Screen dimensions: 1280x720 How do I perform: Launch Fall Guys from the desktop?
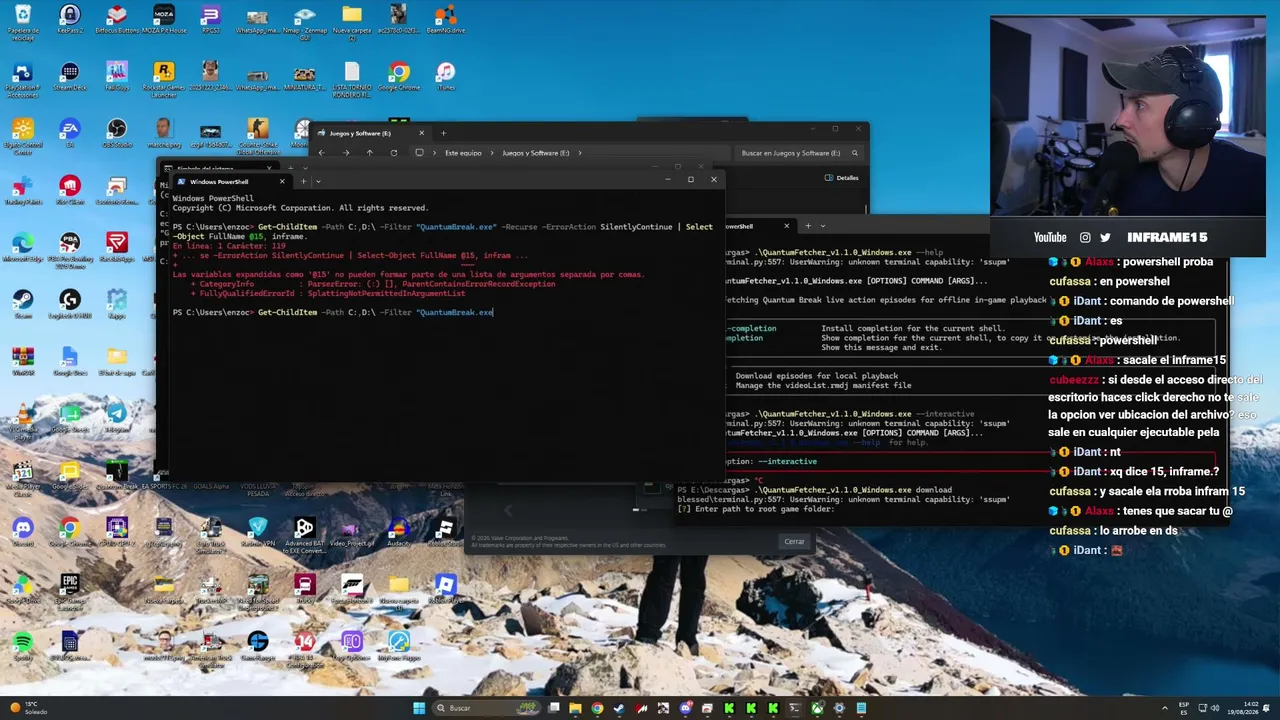tap(116, 78)
